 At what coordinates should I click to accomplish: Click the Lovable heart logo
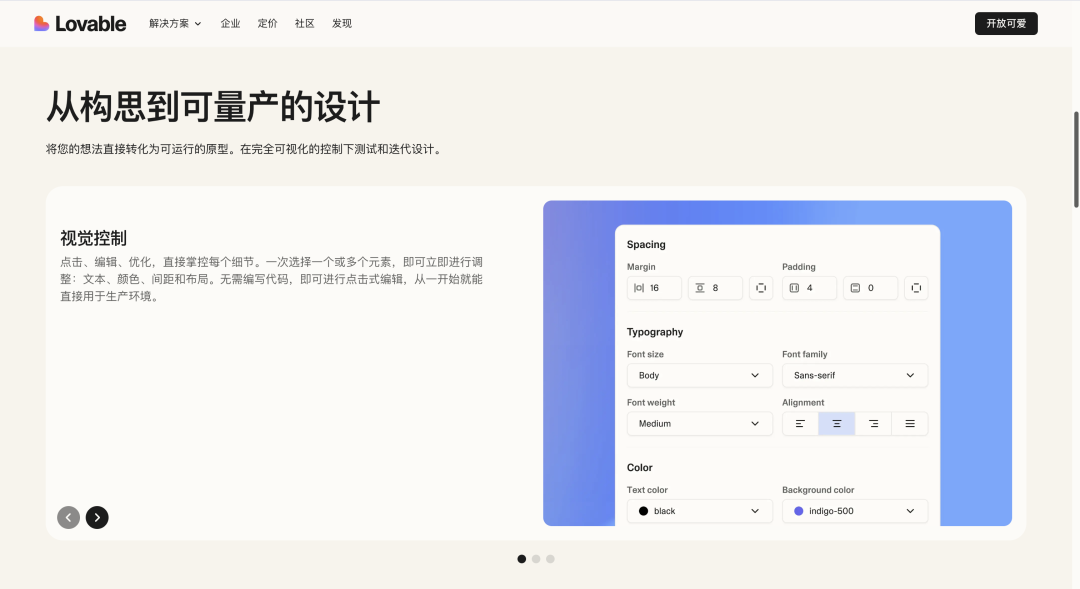(41, 23)
